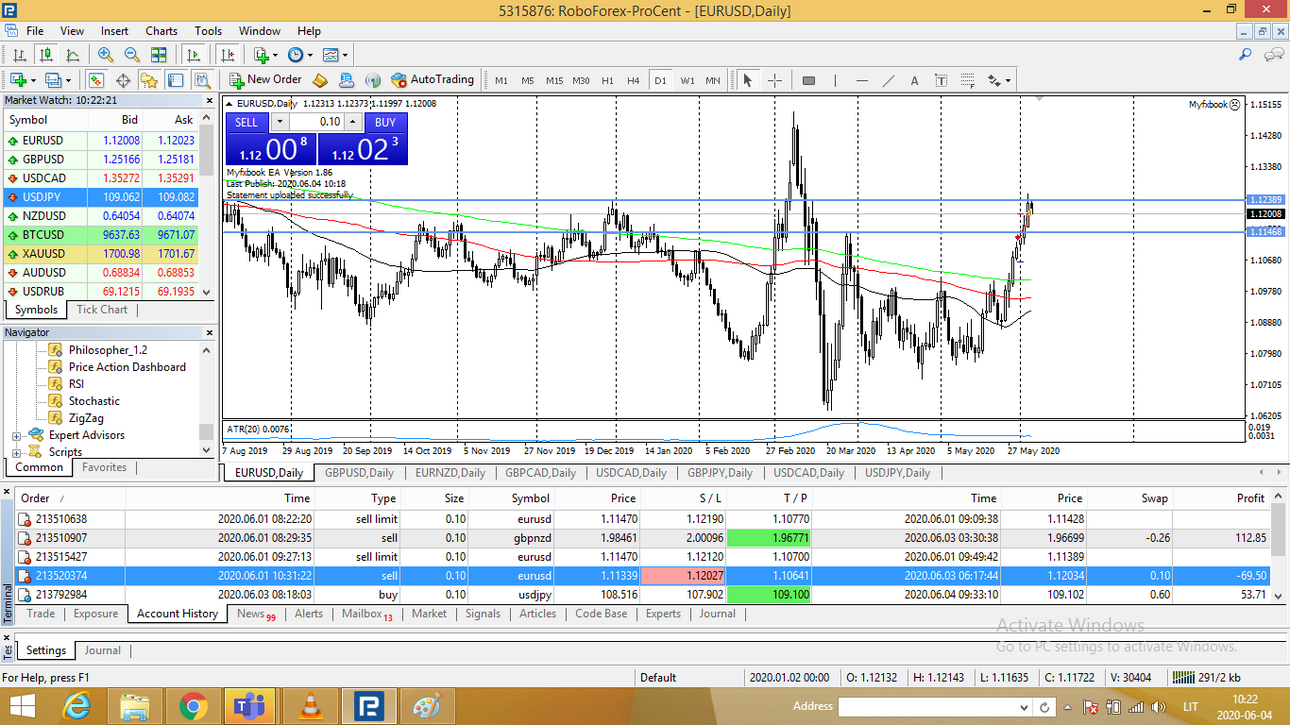The image size is (1290, 725).
Task: Zoom in on the chart
Action: point(105,55)
